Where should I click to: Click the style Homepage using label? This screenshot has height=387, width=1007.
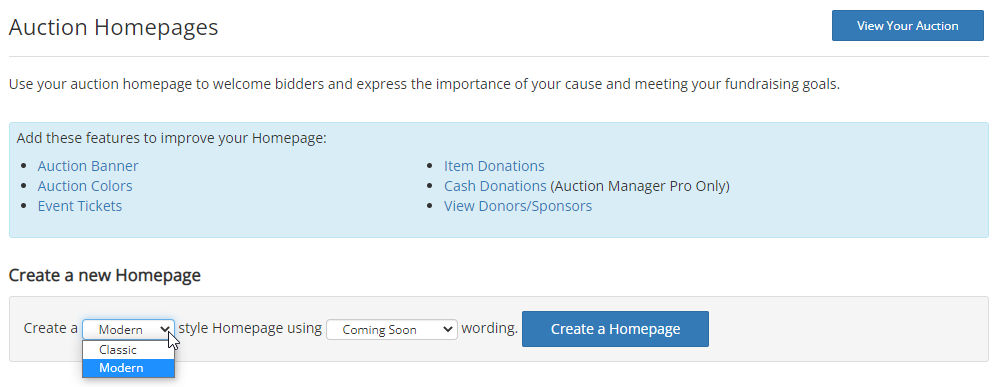[250, 328]
